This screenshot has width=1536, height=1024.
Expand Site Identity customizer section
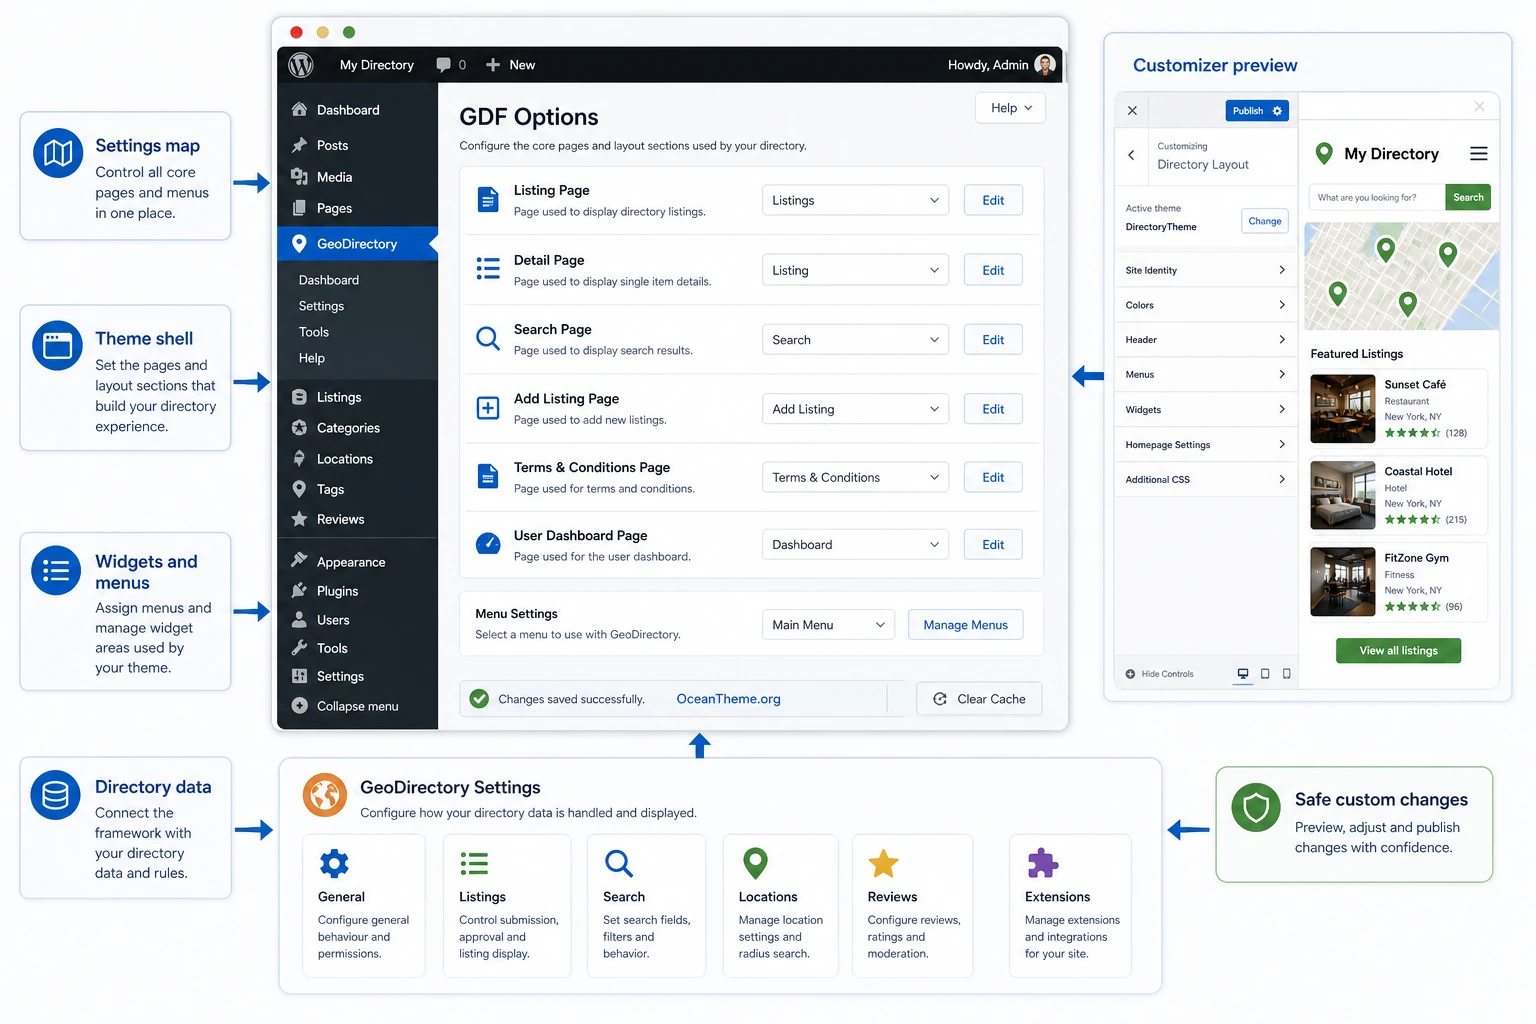point(1205,270)
